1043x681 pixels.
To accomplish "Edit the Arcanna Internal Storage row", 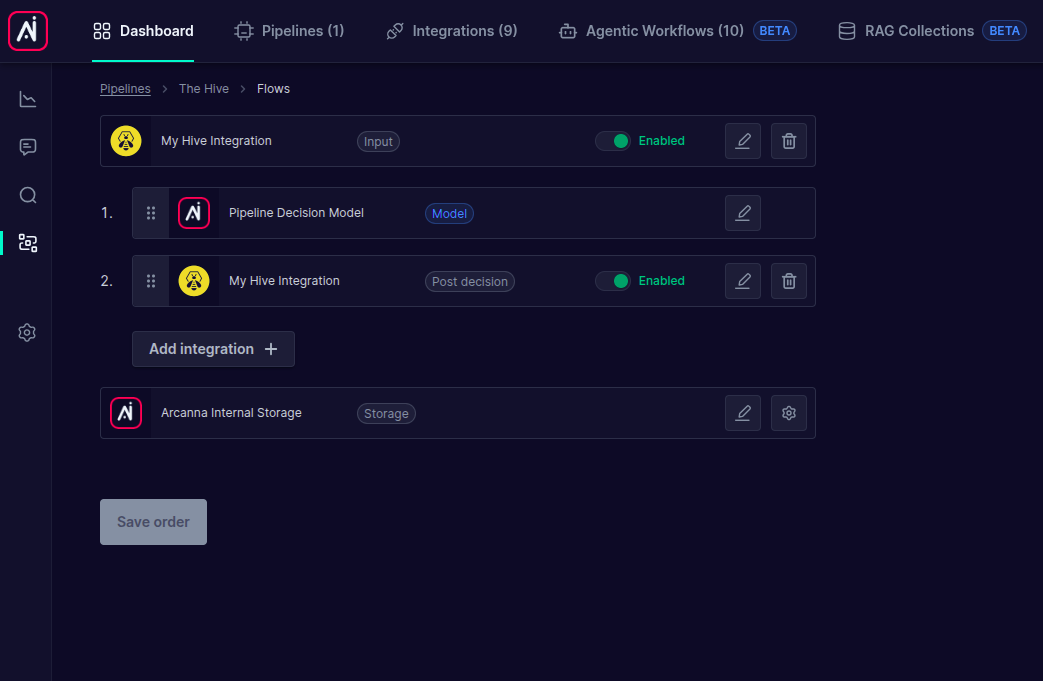I will tap(743, 413).
